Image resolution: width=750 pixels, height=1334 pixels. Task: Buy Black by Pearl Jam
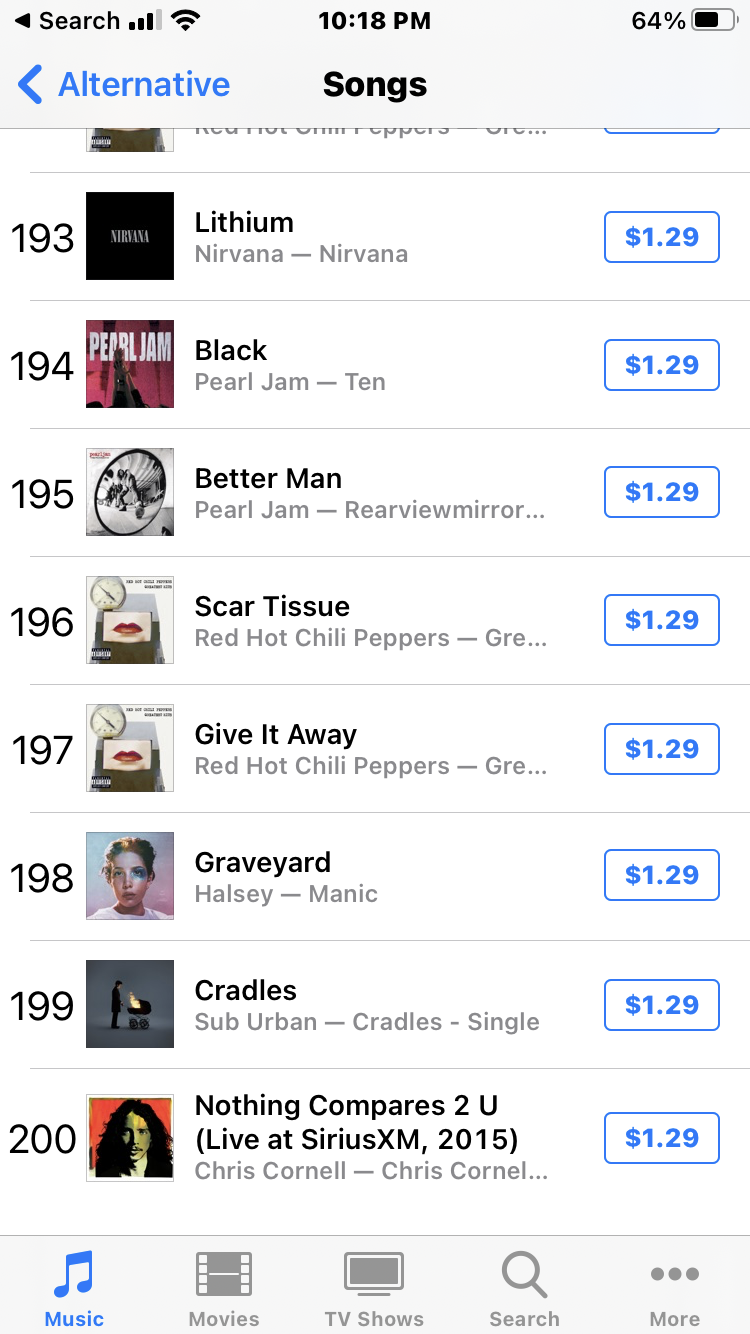pyautogui.click(x=661, y=365)
